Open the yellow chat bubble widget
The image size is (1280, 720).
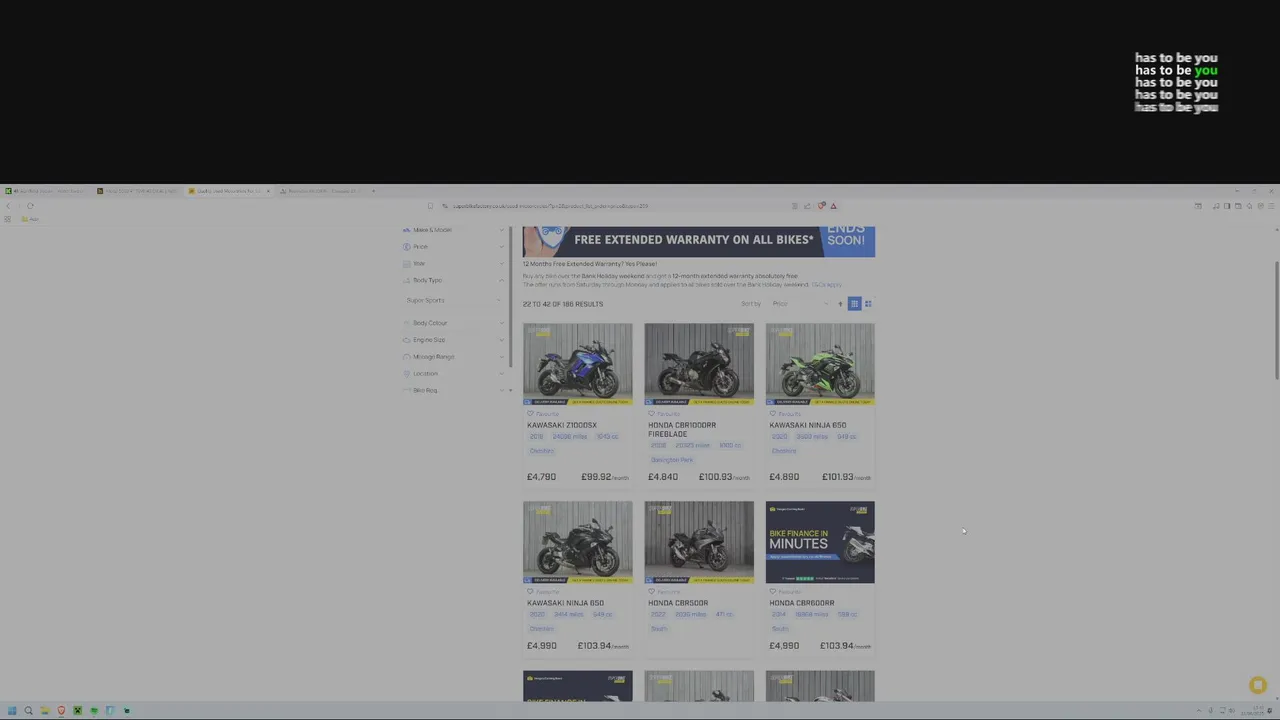coord(1258,685)
